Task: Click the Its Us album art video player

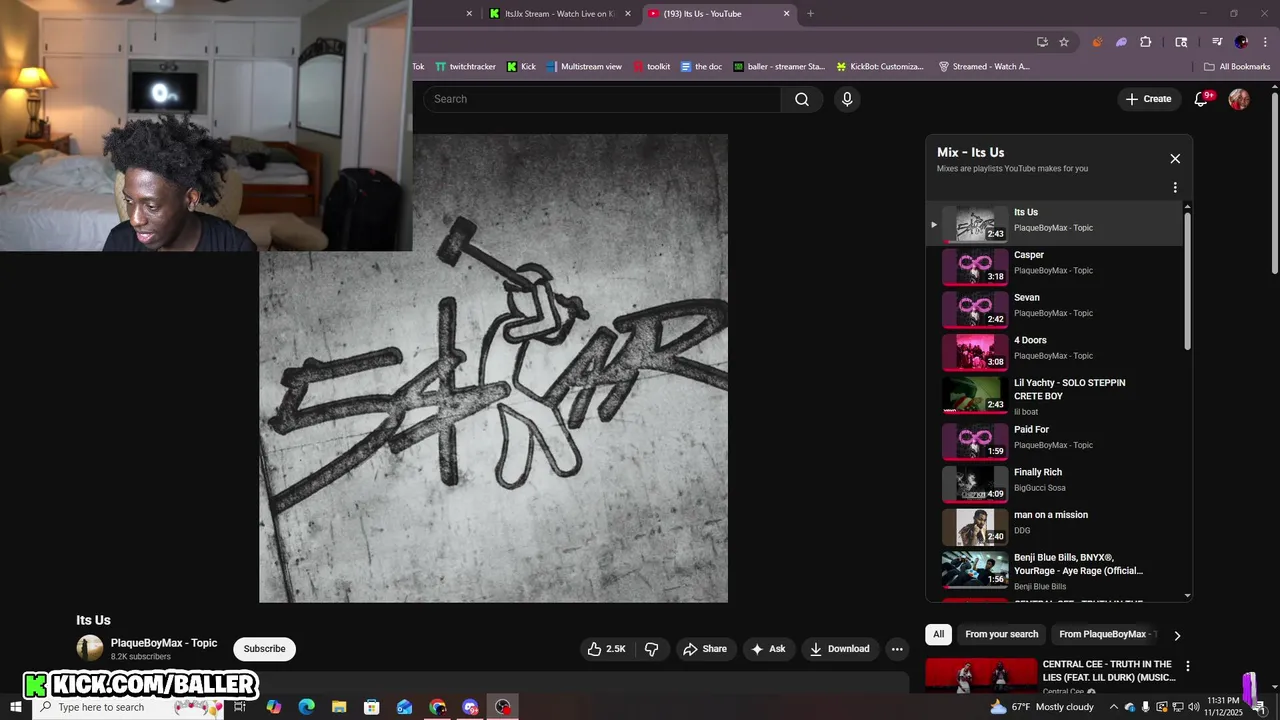Action: point(493,368)
